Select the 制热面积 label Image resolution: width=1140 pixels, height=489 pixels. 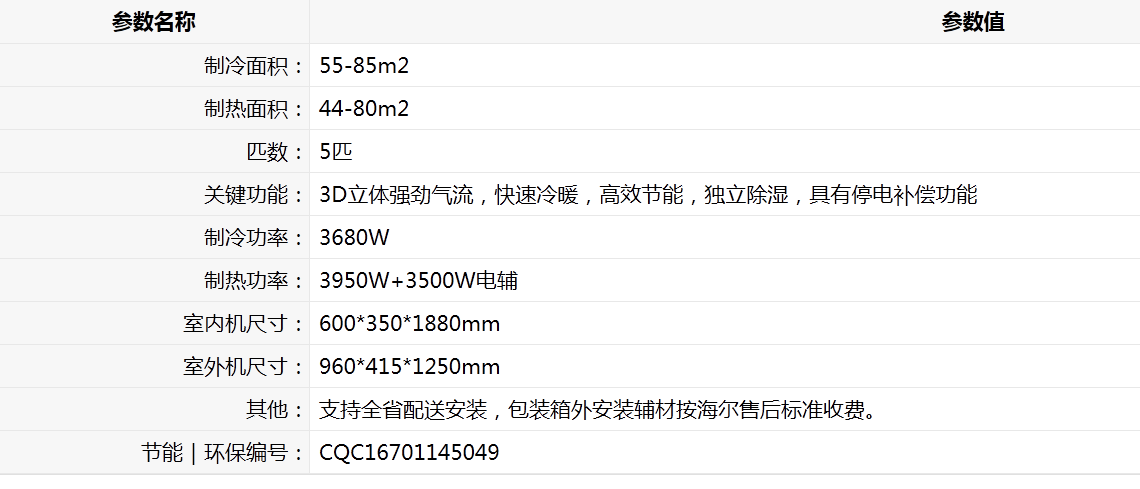click(x=254, y=109)
